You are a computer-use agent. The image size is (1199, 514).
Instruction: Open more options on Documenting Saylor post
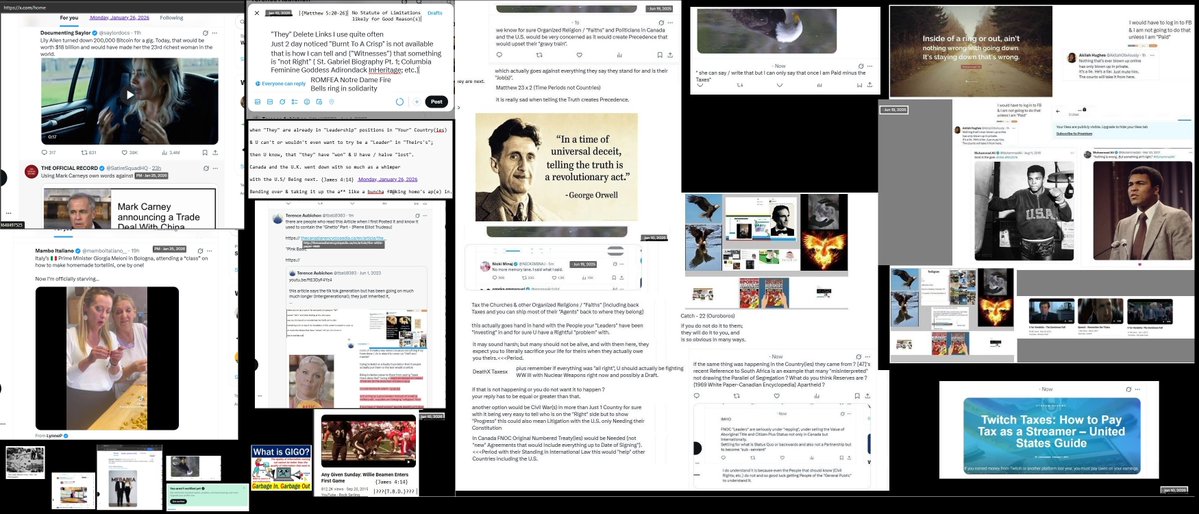214,33
